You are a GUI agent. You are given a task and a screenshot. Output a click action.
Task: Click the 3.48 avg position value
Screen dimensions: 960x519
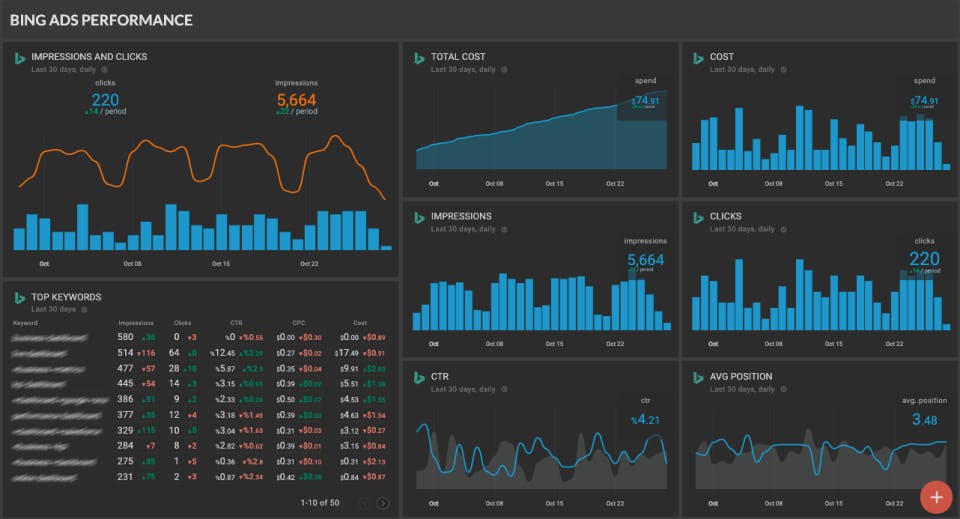click(924, 420)
